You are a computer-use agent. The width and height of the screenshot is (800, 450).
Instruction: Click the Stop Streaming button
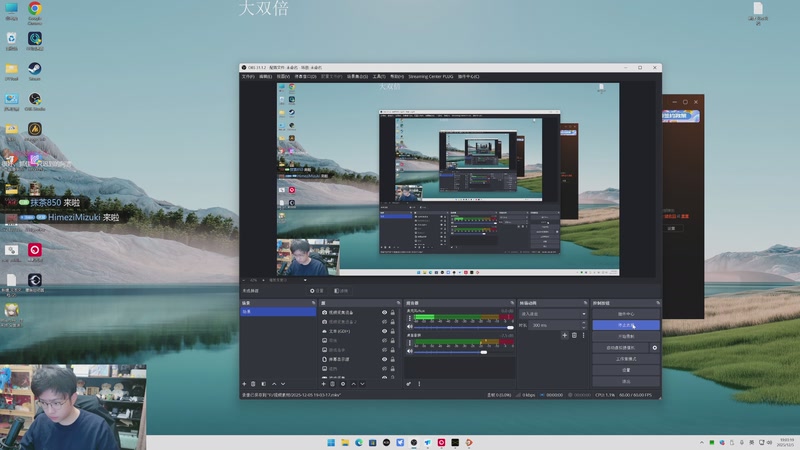[x=626, y=325]
